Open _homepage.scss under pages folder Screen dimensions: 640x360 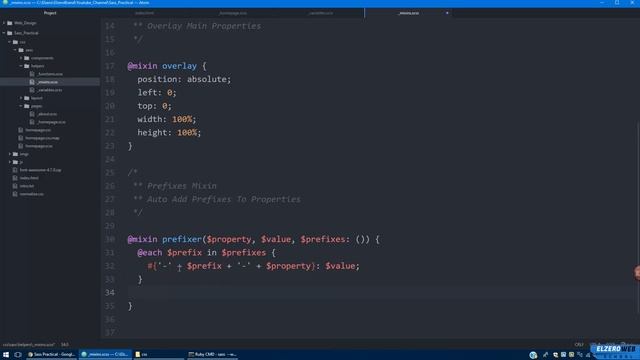(x=51, y=122)
